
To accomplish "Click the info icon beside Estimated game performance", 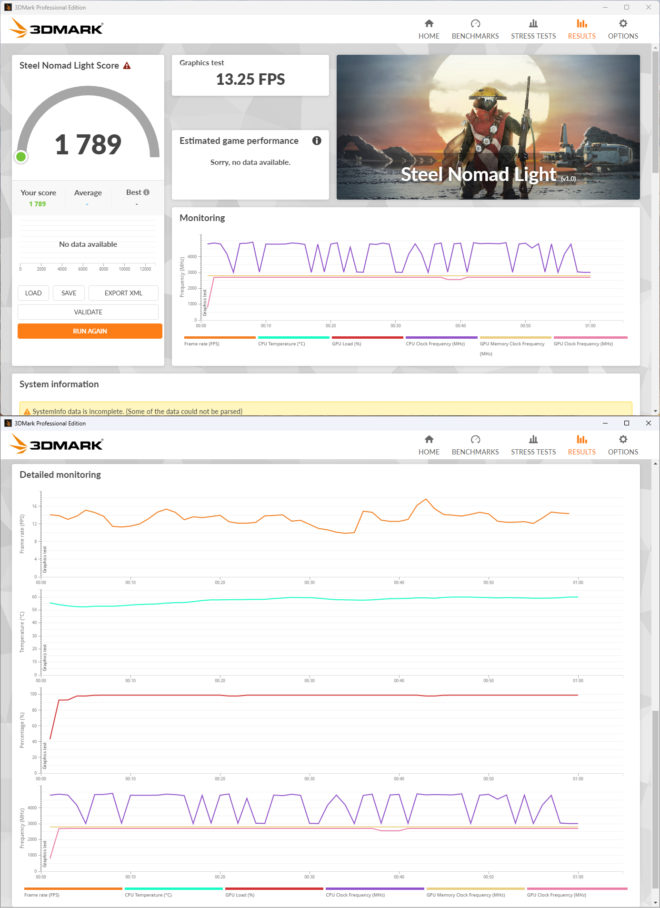I will (x=317, y=141).
